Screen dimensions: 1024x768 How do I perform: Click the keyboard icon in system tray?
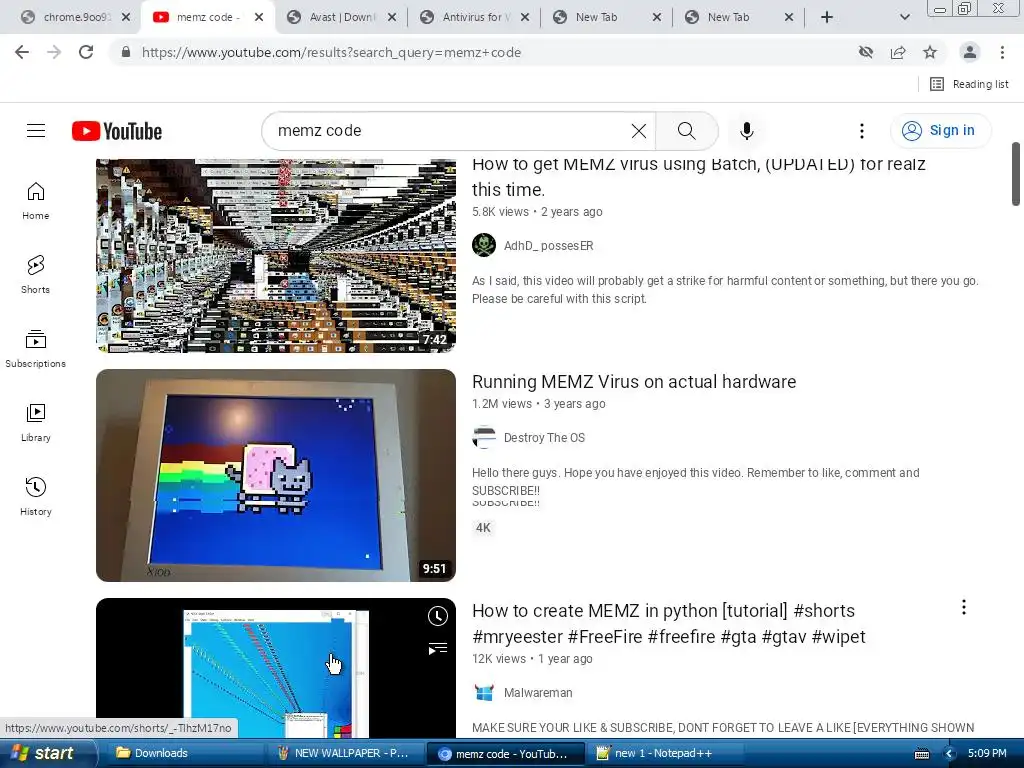(x=921, y=754)
